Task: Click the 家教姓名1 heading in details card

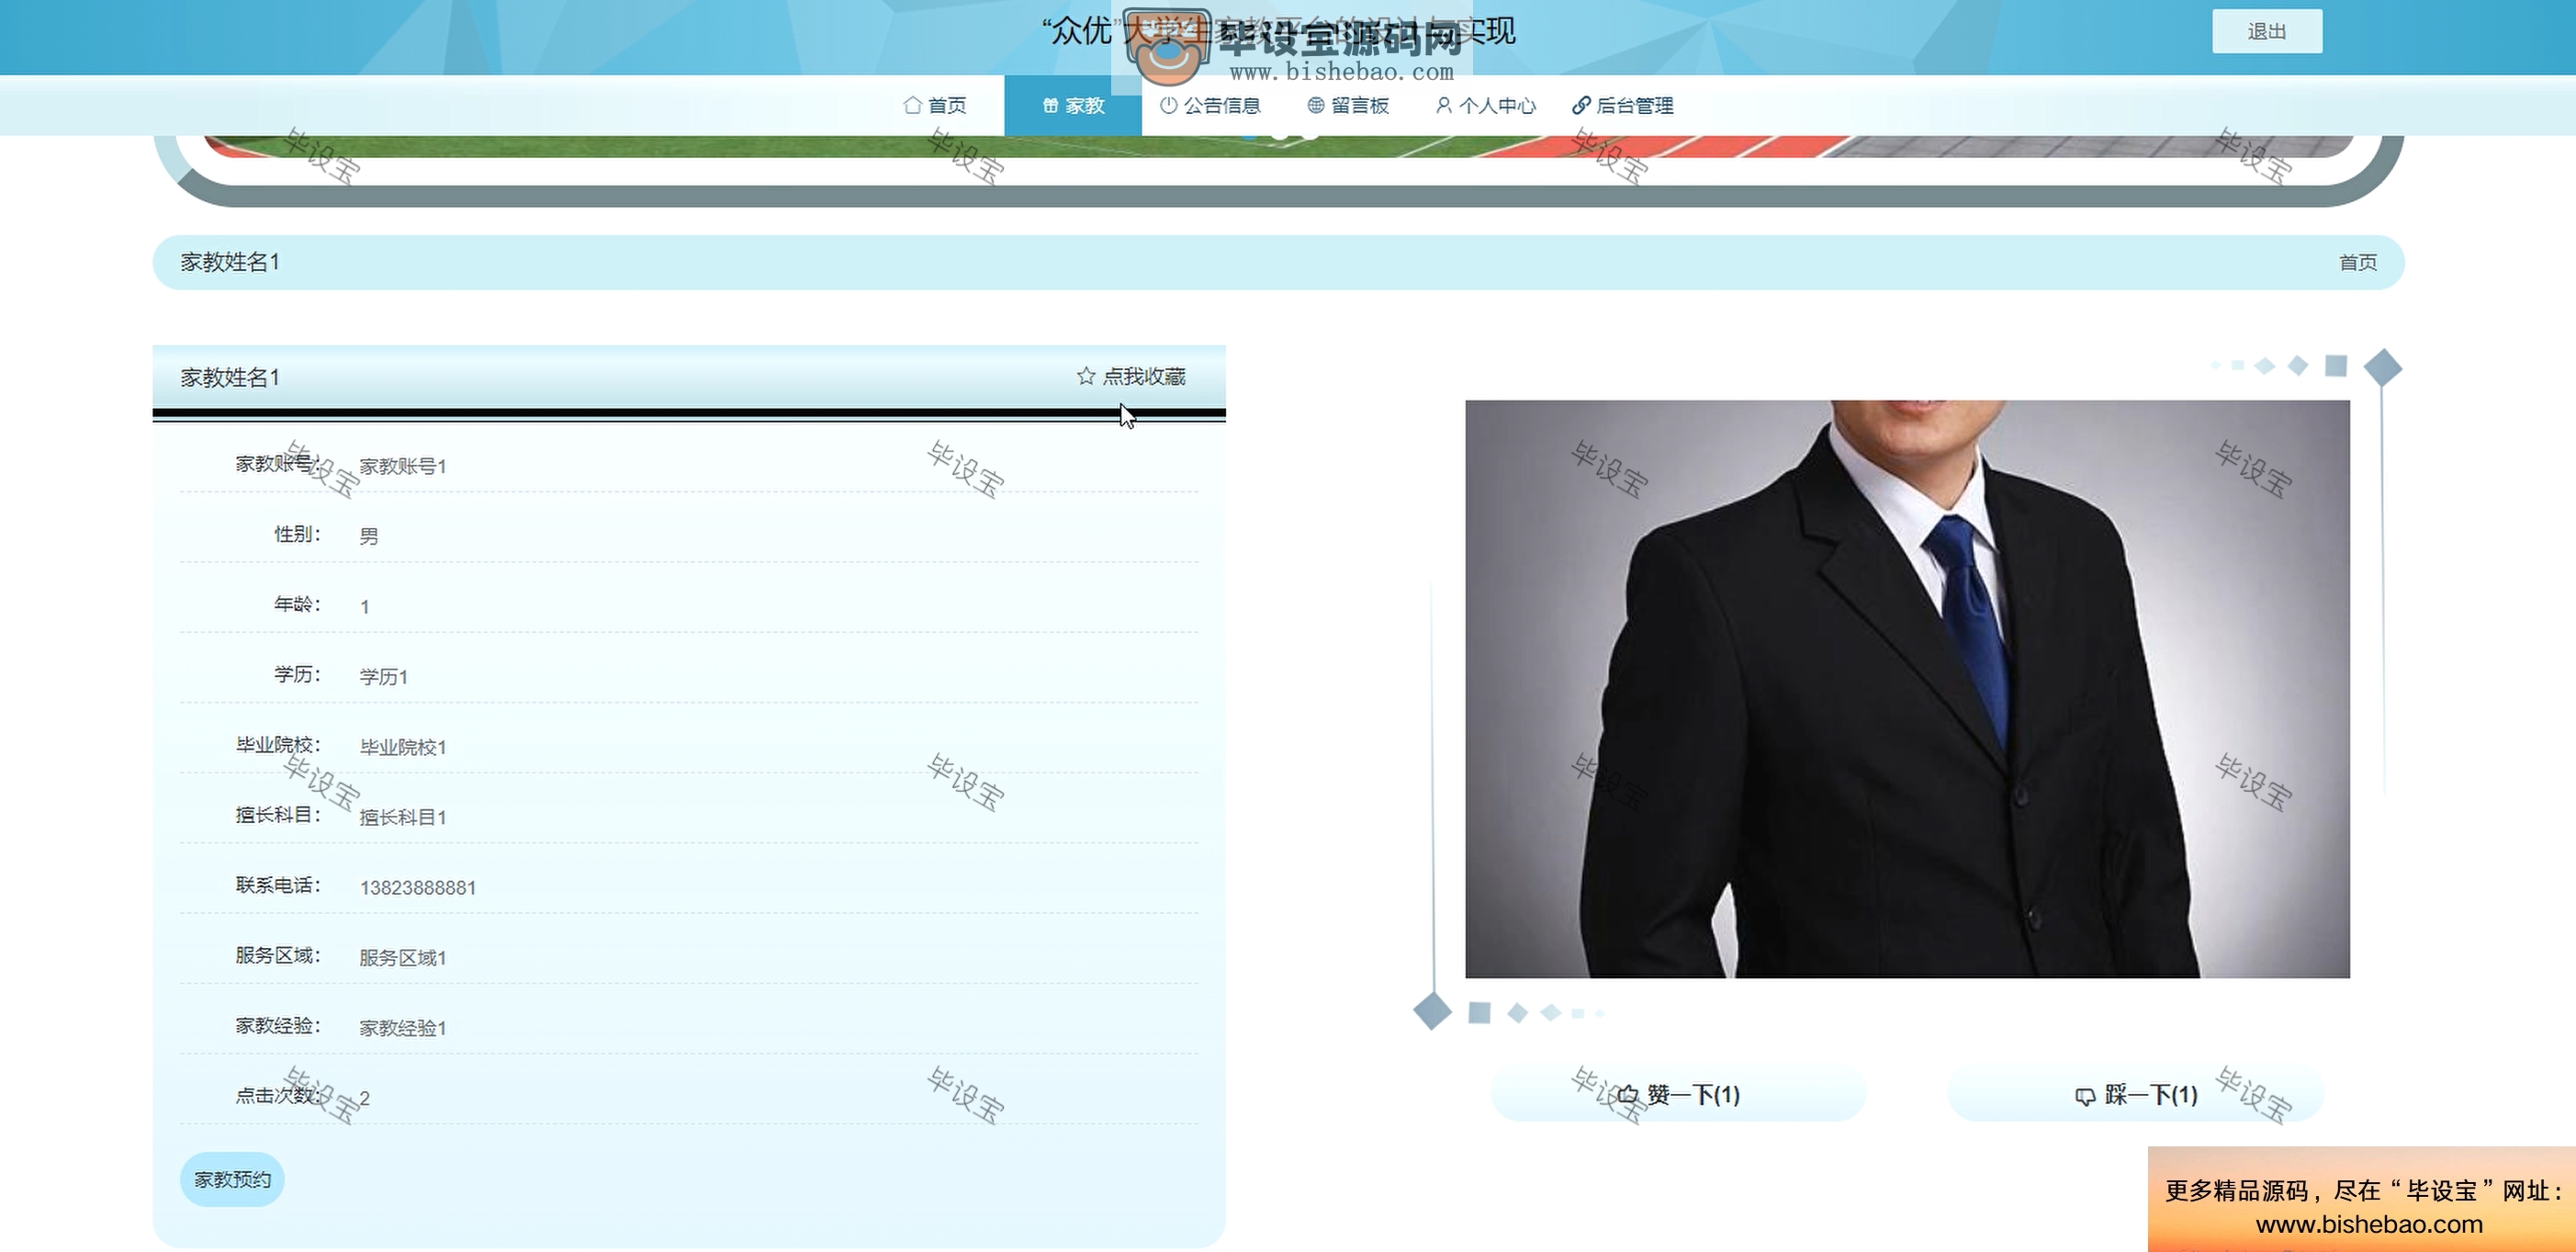Action: (230, 378)
